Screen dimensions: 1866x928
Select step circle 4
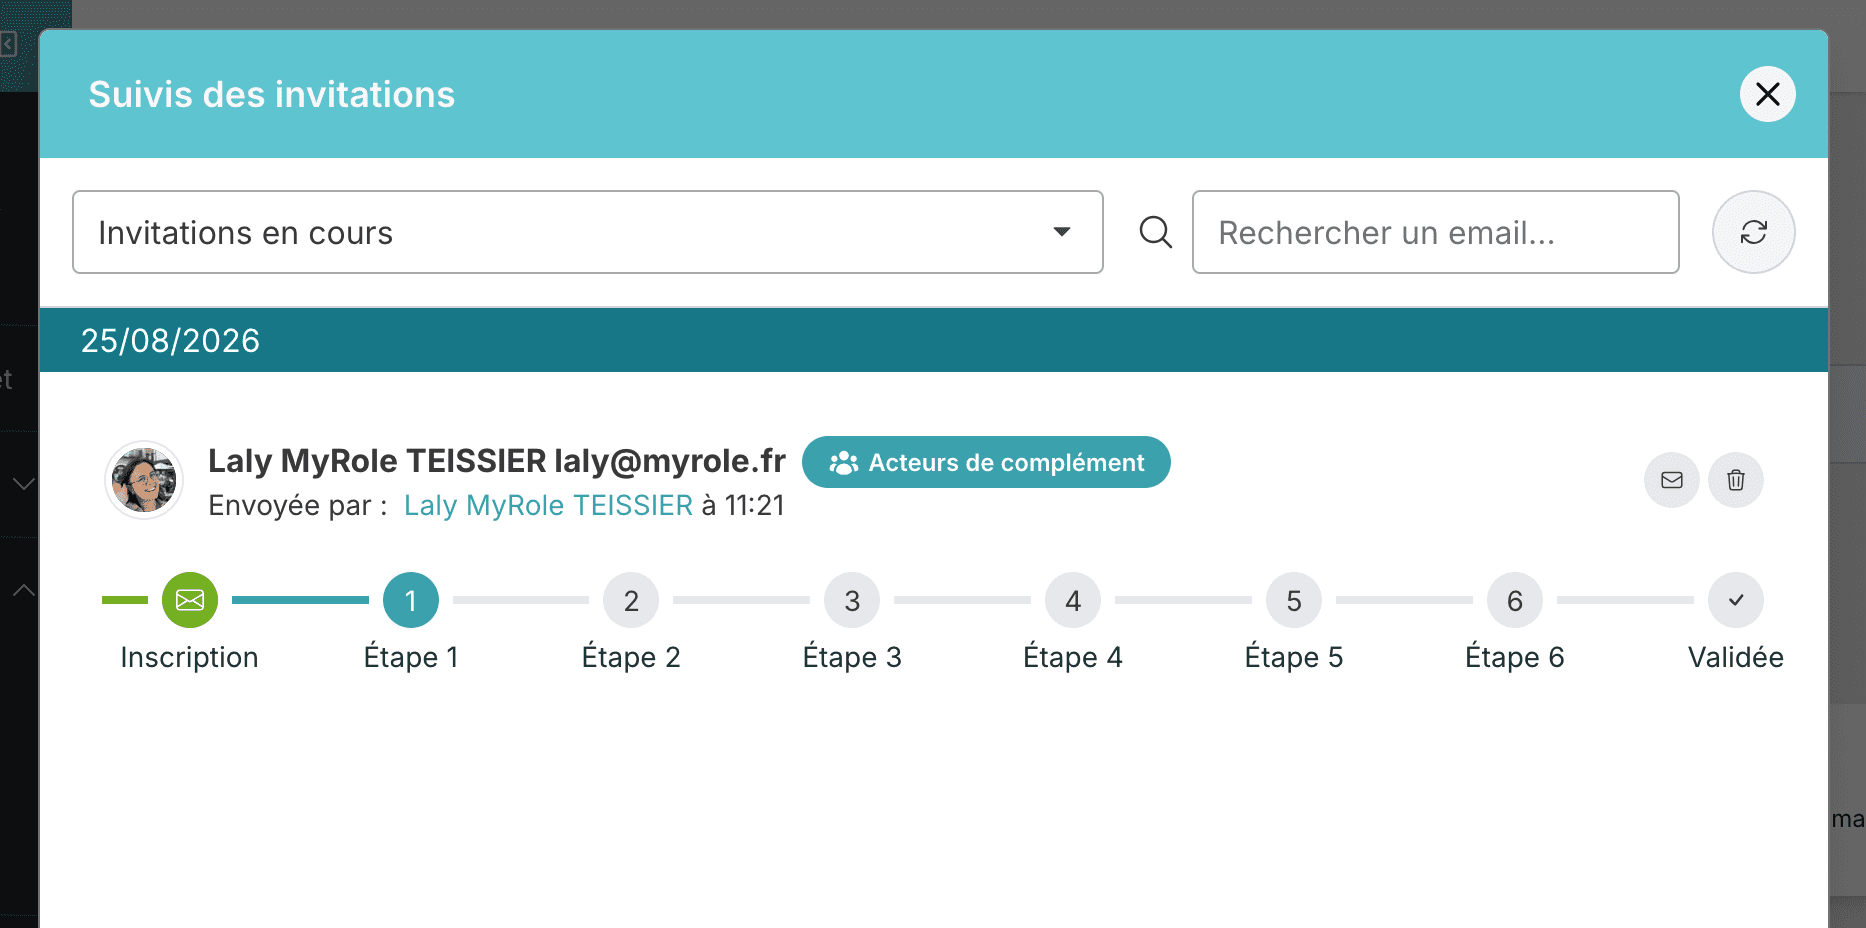click(x=1073, y=600)
